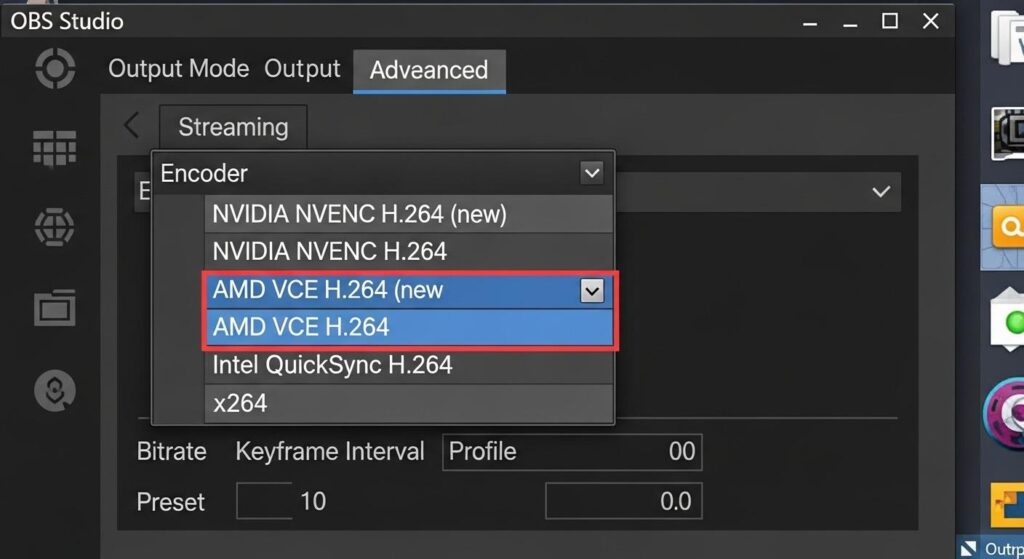Open the grid icon in sidebar

point(54,148)
